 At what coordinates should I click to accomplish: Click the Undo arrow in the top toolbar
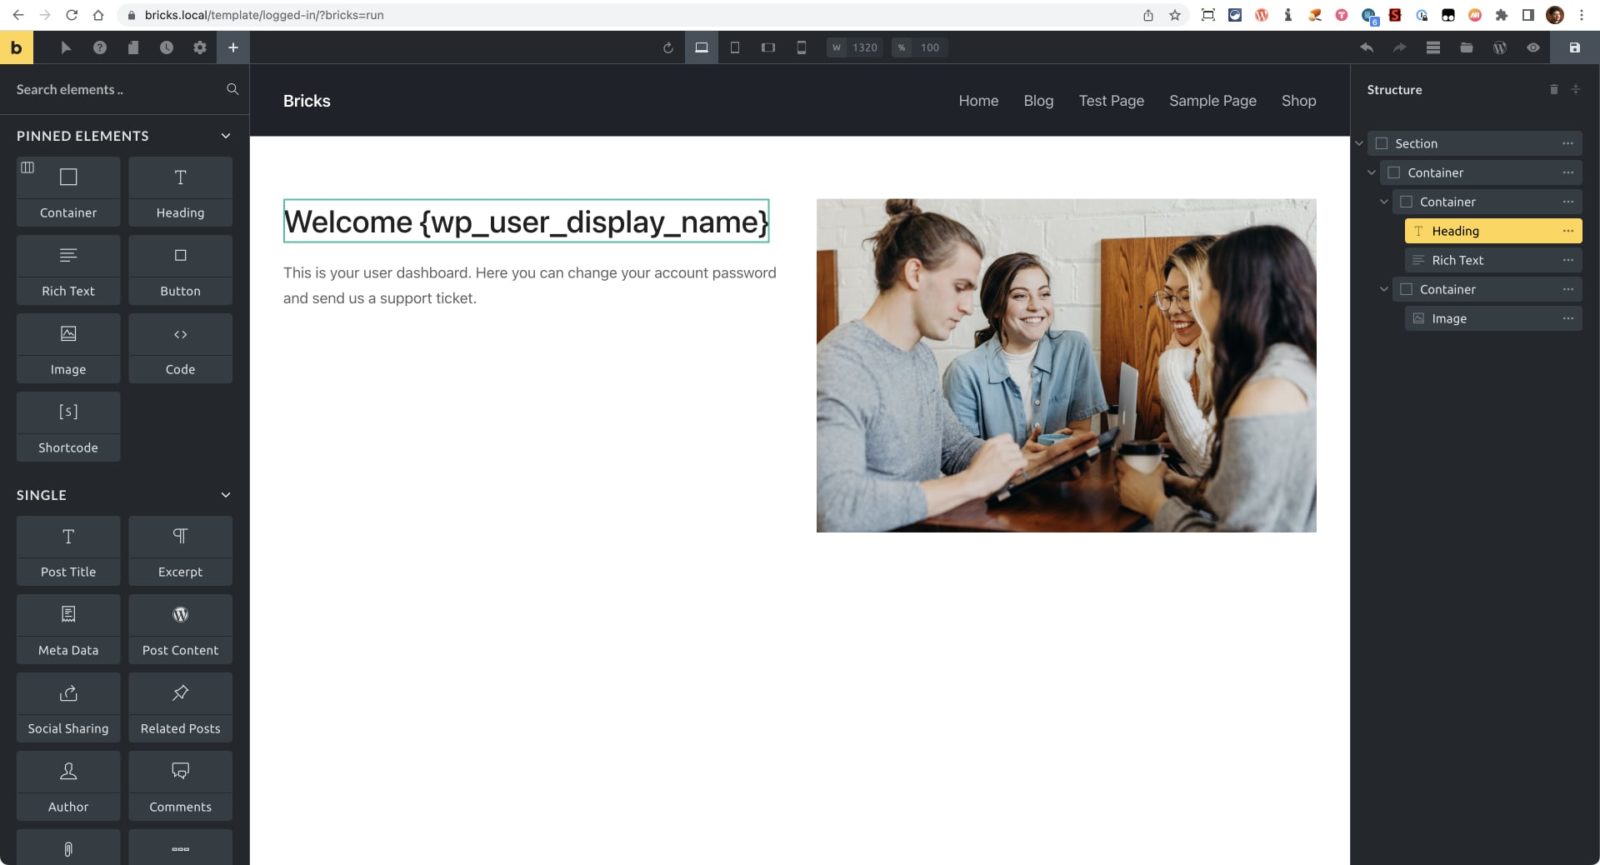point(1367,48)
